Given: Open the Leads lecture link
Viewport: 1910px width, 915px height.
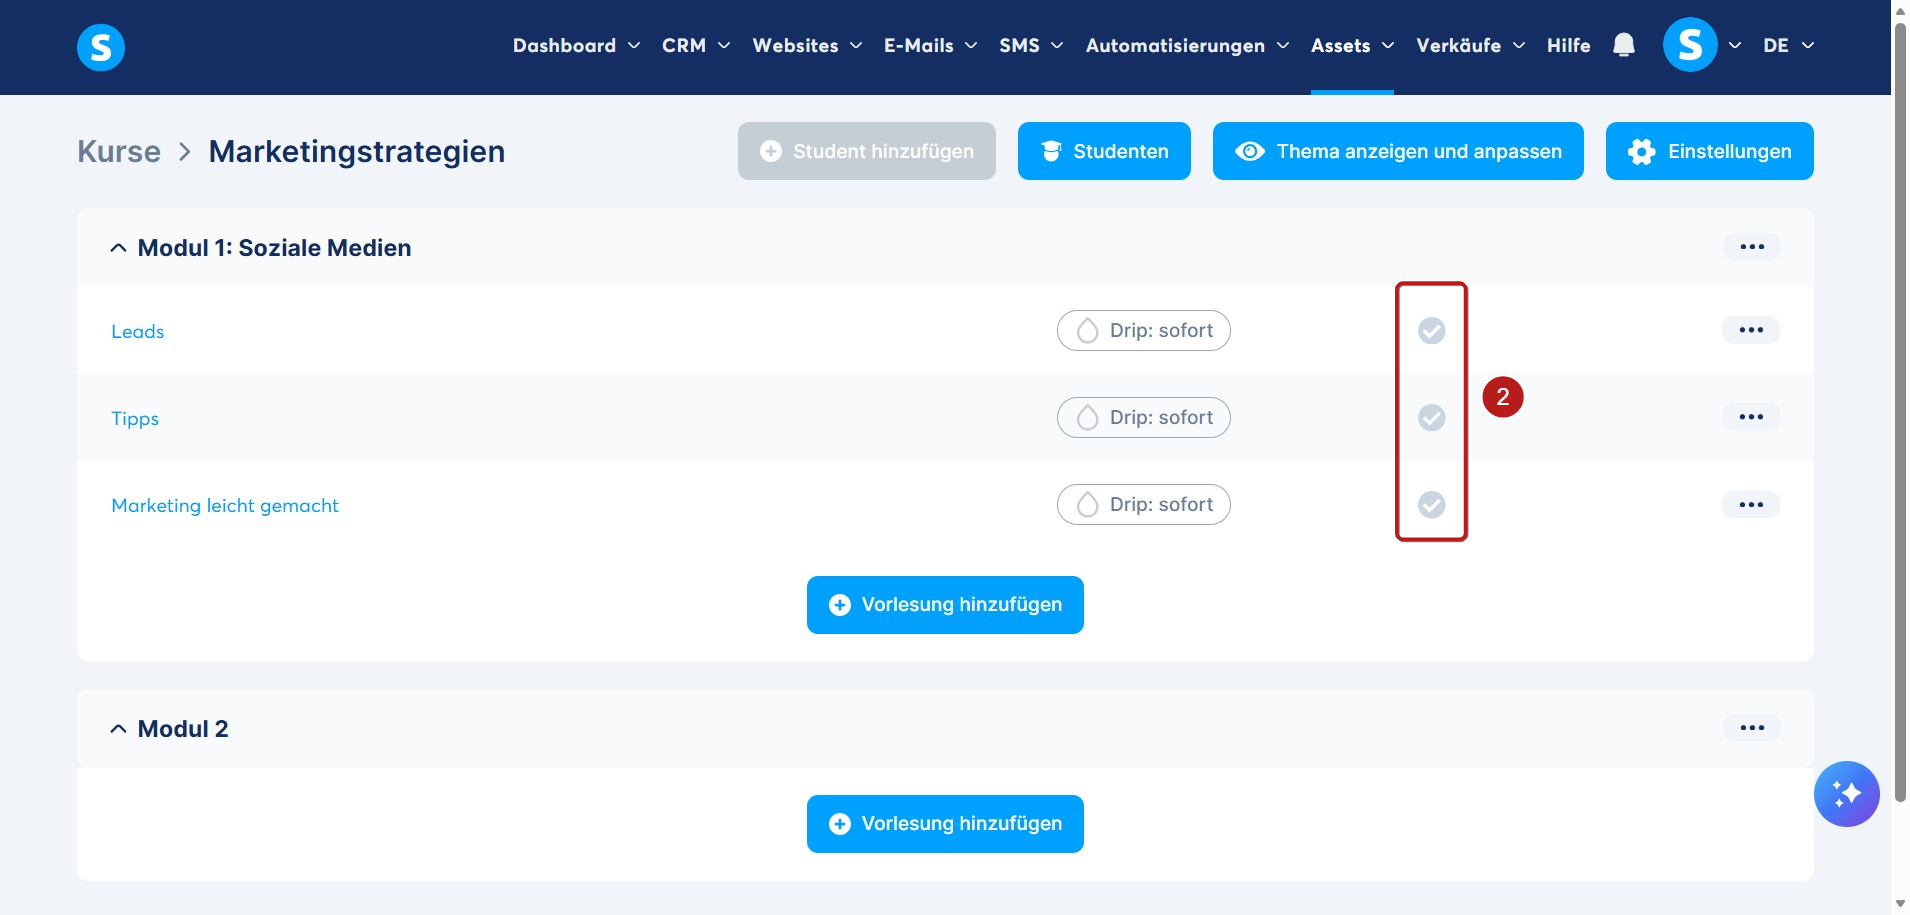Looking at the screenshot, I should 138,332.
